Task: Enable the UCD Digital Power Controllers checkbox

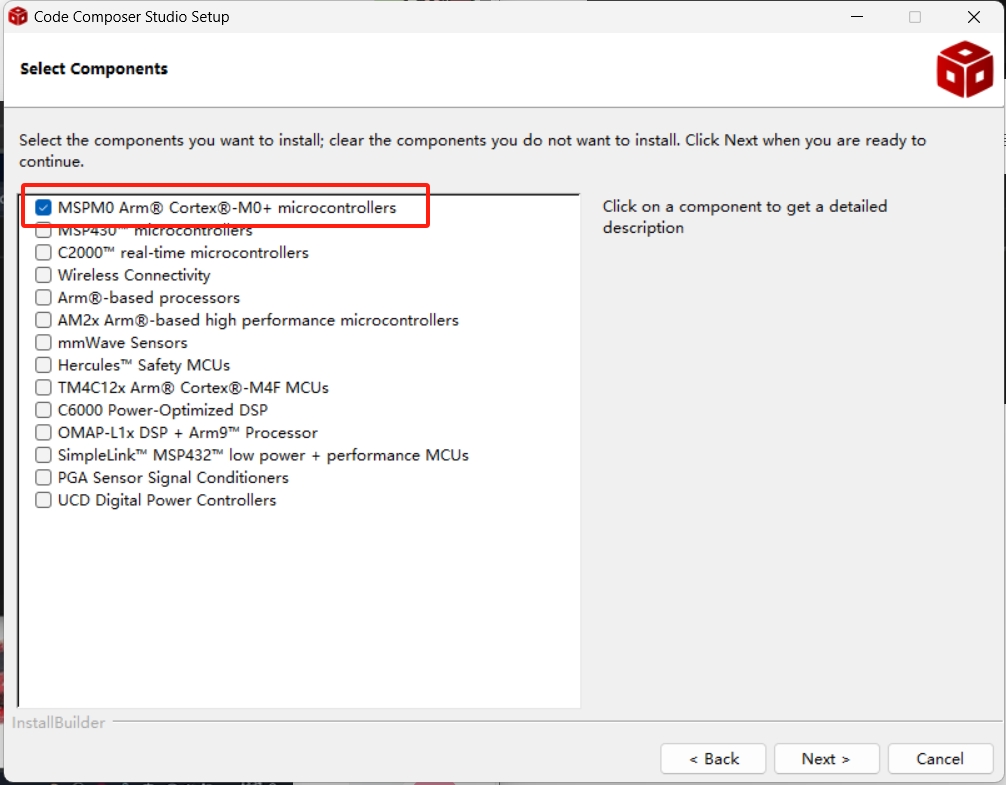Action: tap(43, 499)
